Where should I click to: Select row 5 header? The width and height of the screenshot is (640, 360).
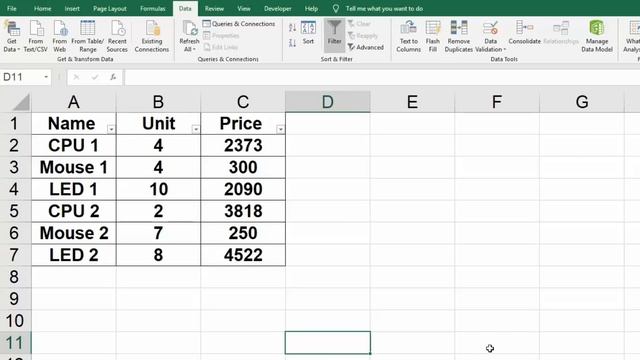[x=15, y=211]
